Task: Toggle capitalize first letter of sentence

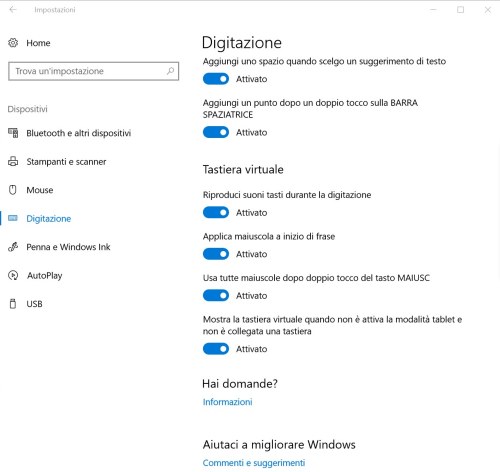Action: click(216, 254)
